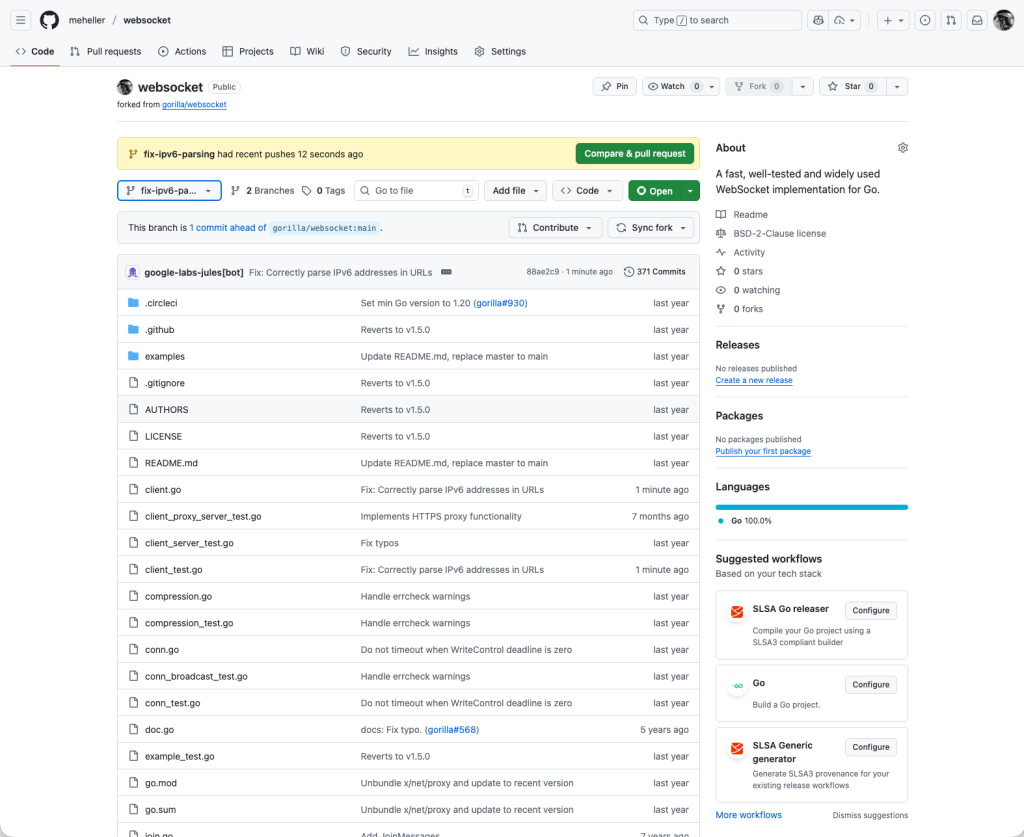
Task: Switch to the Pull requests tab
Action: tap(105, 52)
